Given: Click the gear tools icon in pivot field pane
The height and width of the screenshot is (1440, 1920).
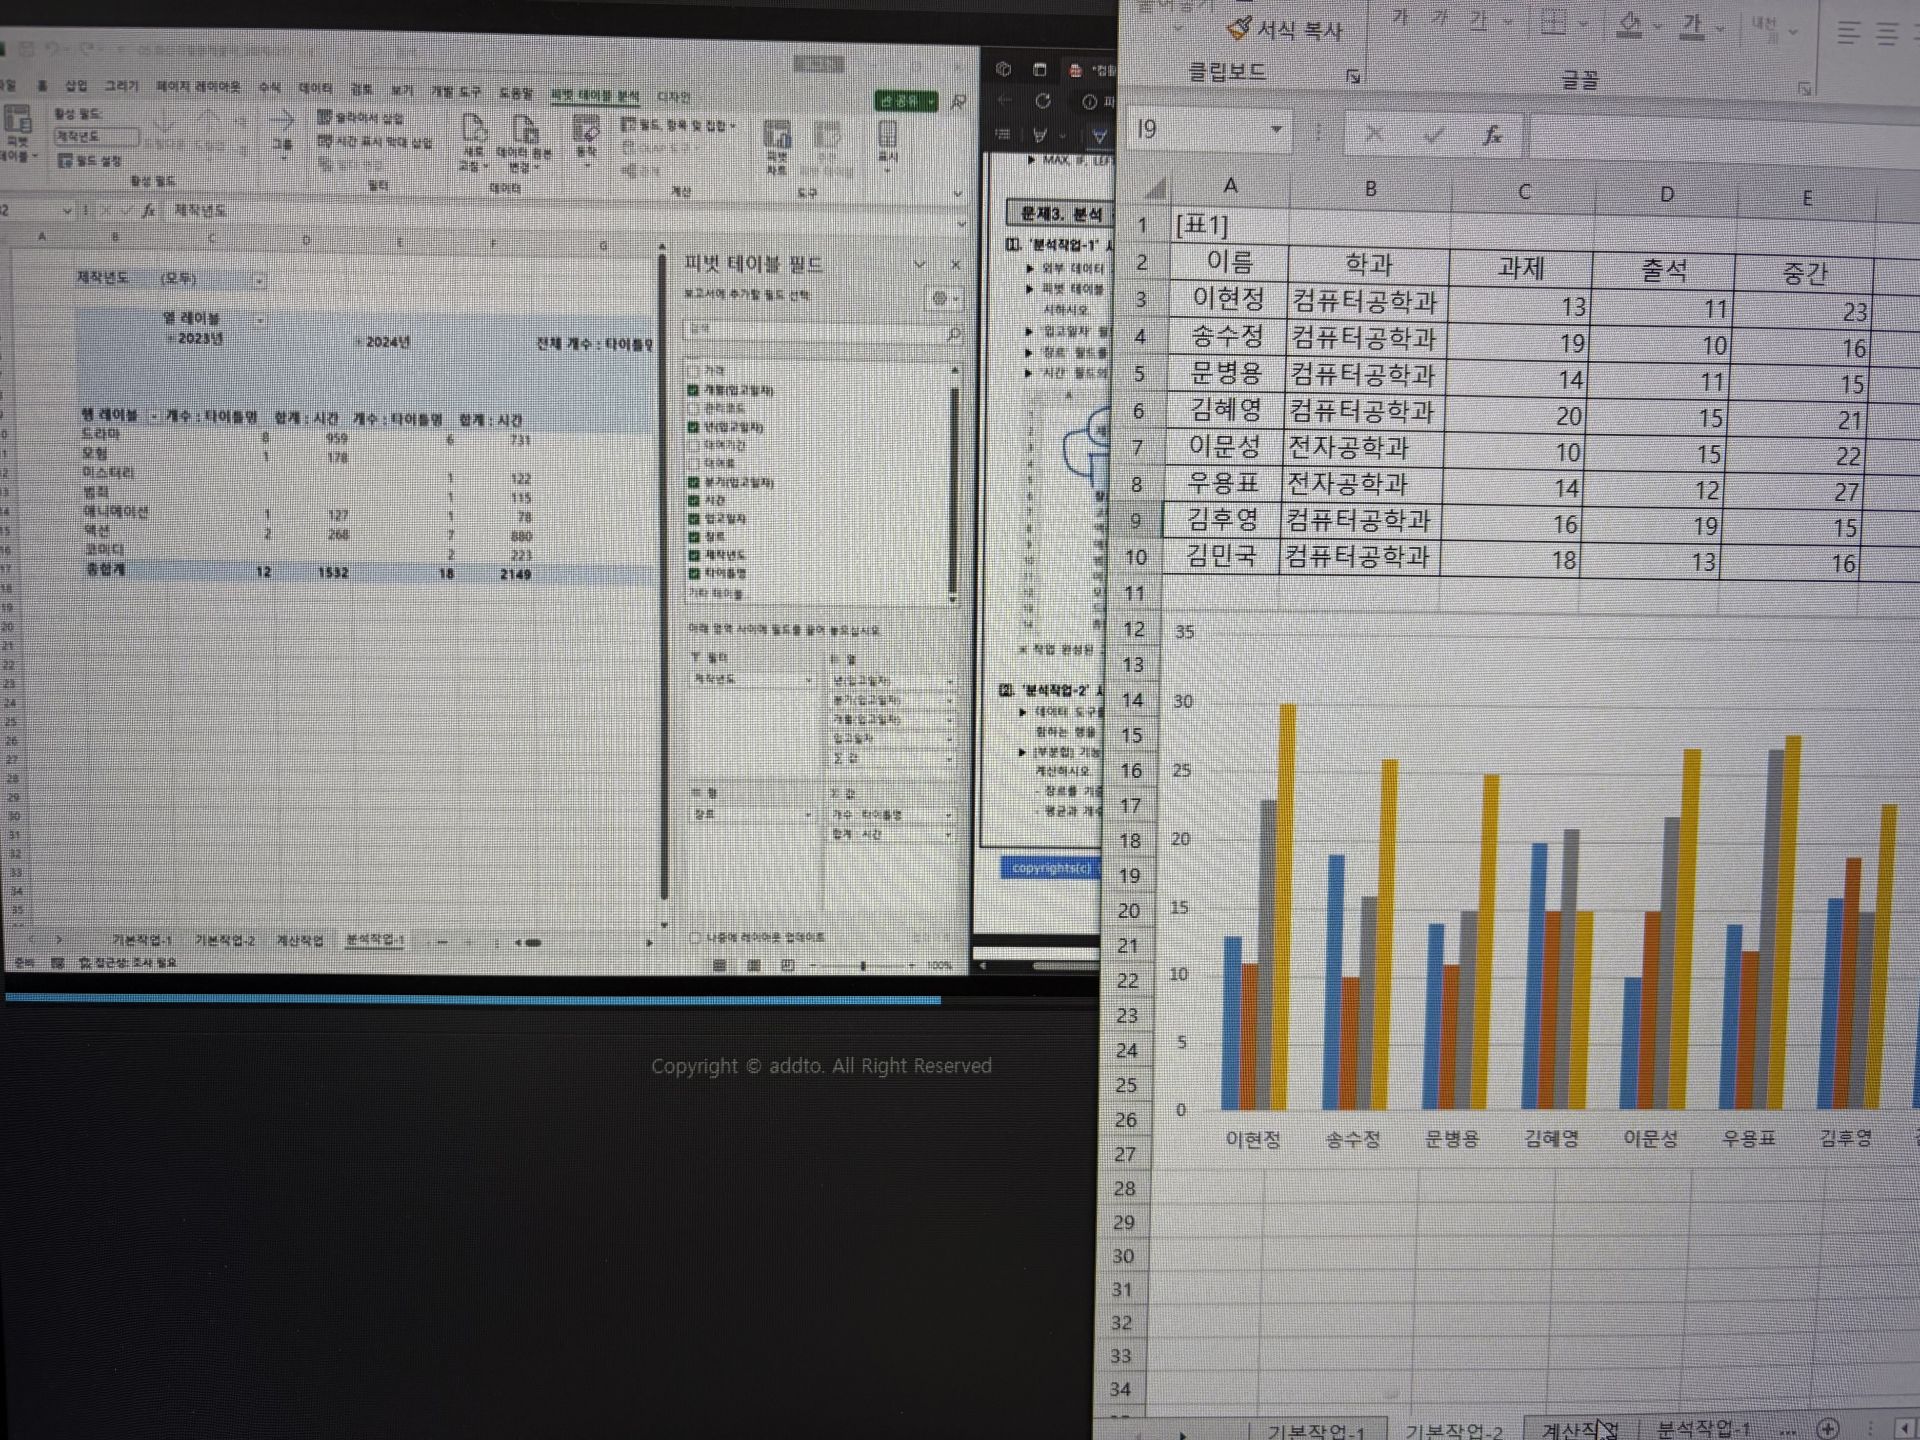Looking at the screenshot, I should [939, 298].
